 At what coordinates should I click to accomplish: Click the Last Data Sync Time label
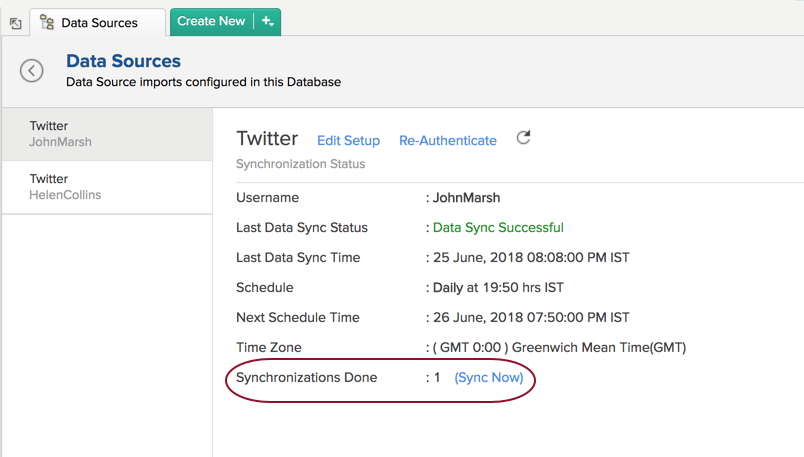(298, 257)
